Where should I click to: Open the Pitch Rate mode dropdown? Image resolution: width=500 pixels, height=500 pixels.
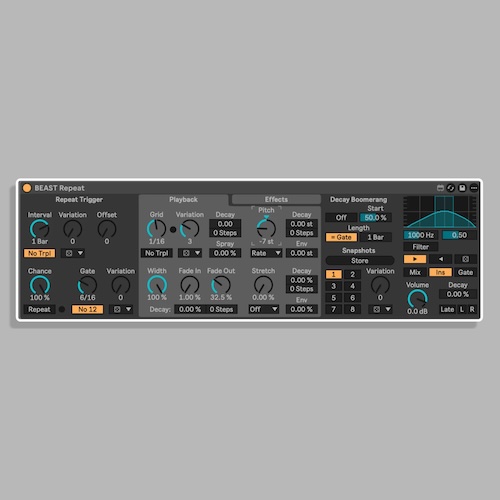266,253
